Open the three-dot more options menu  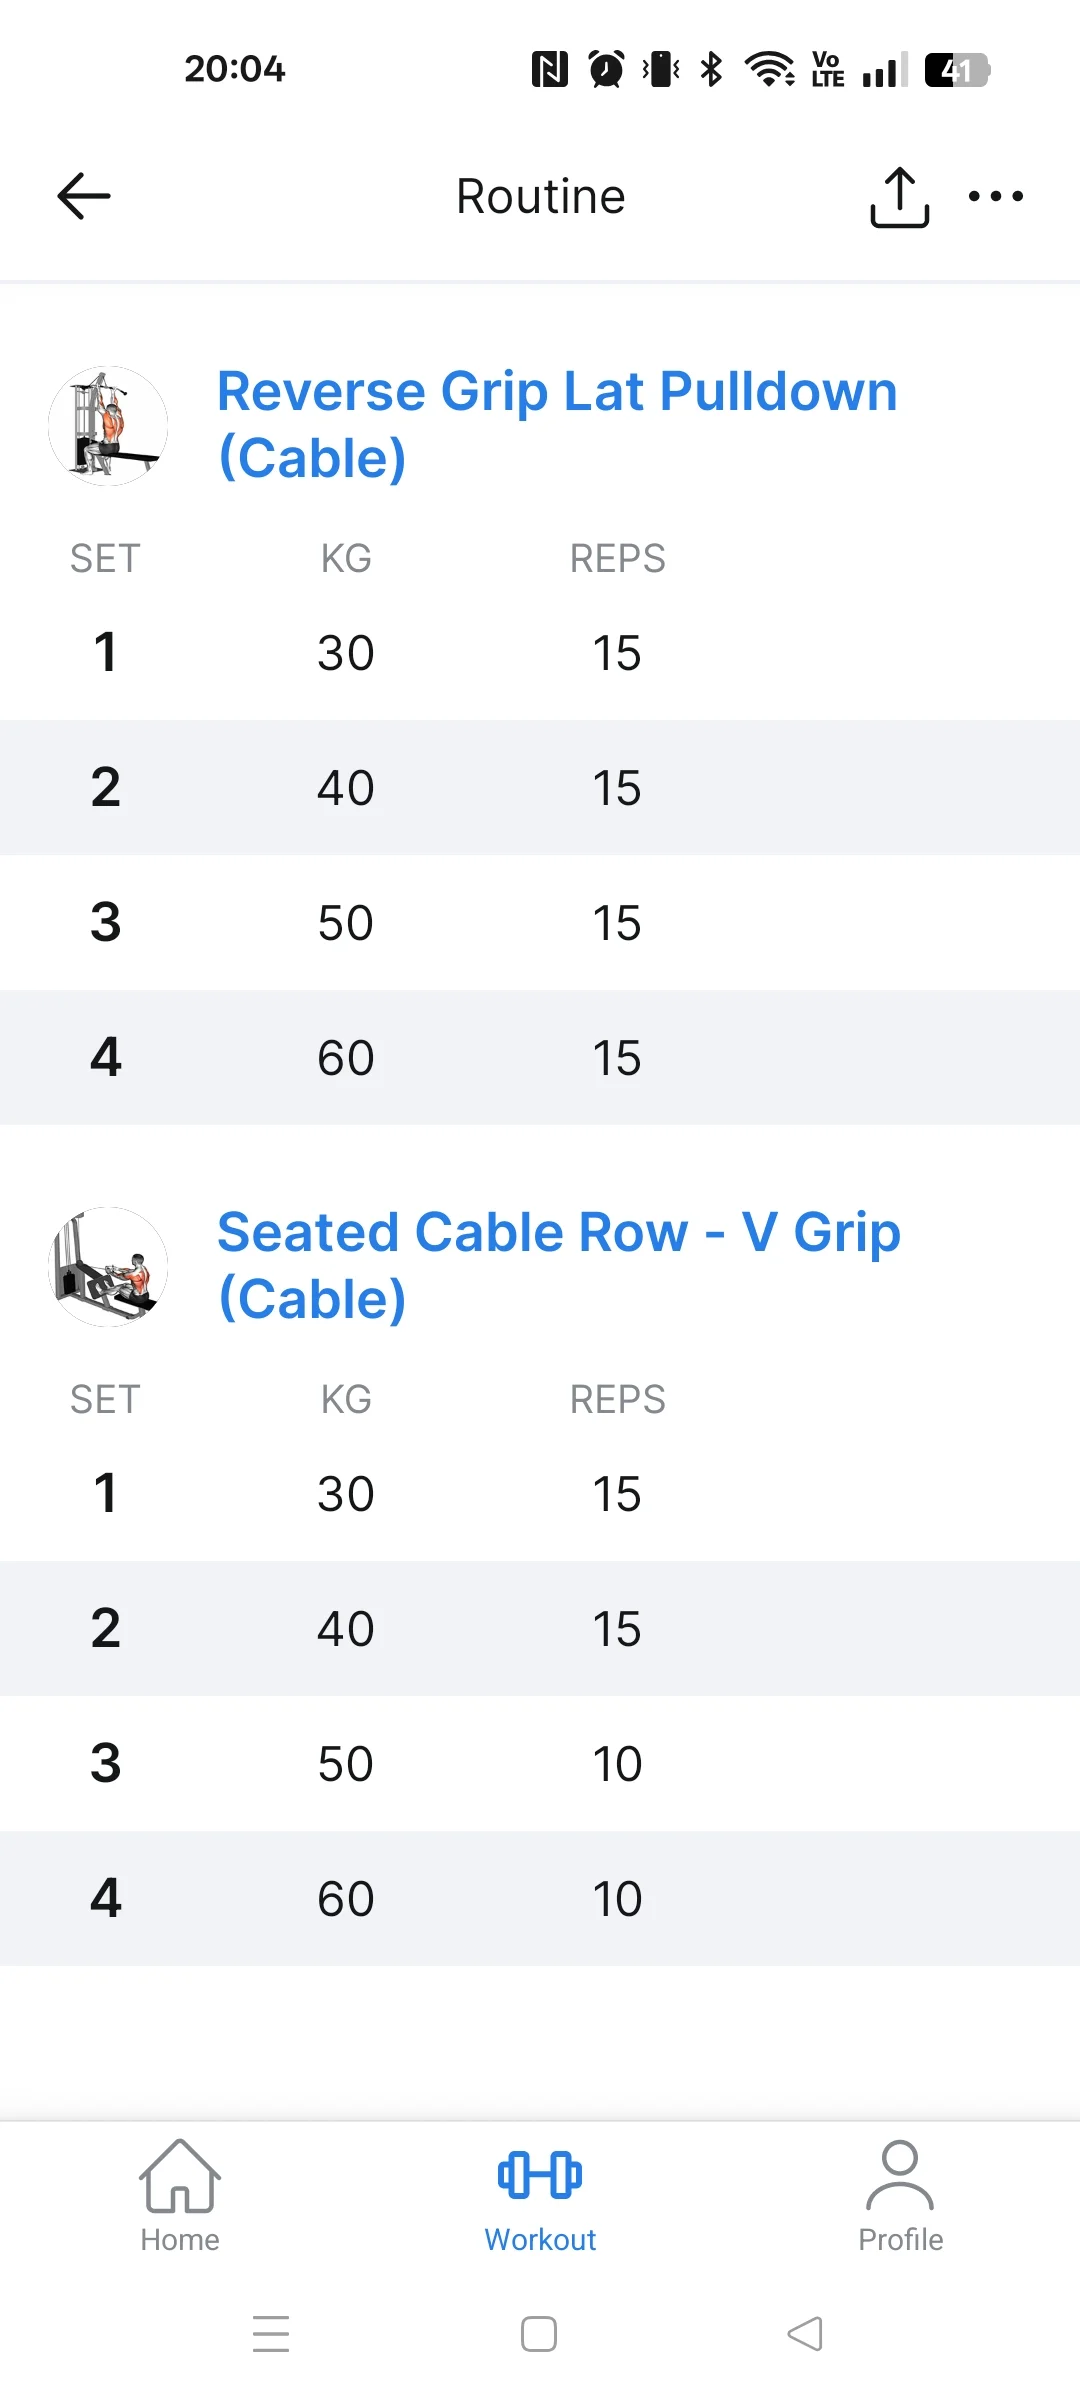[x=996, y=196]
